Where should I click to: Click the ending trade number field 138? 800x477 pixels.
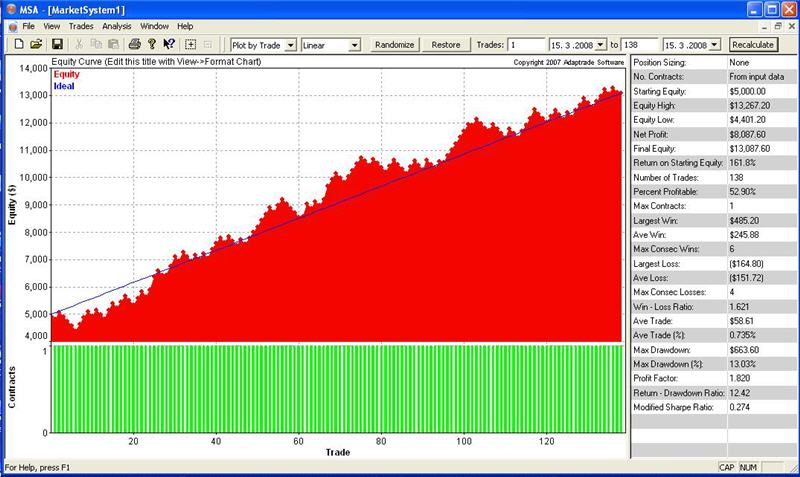pos(640,45)
